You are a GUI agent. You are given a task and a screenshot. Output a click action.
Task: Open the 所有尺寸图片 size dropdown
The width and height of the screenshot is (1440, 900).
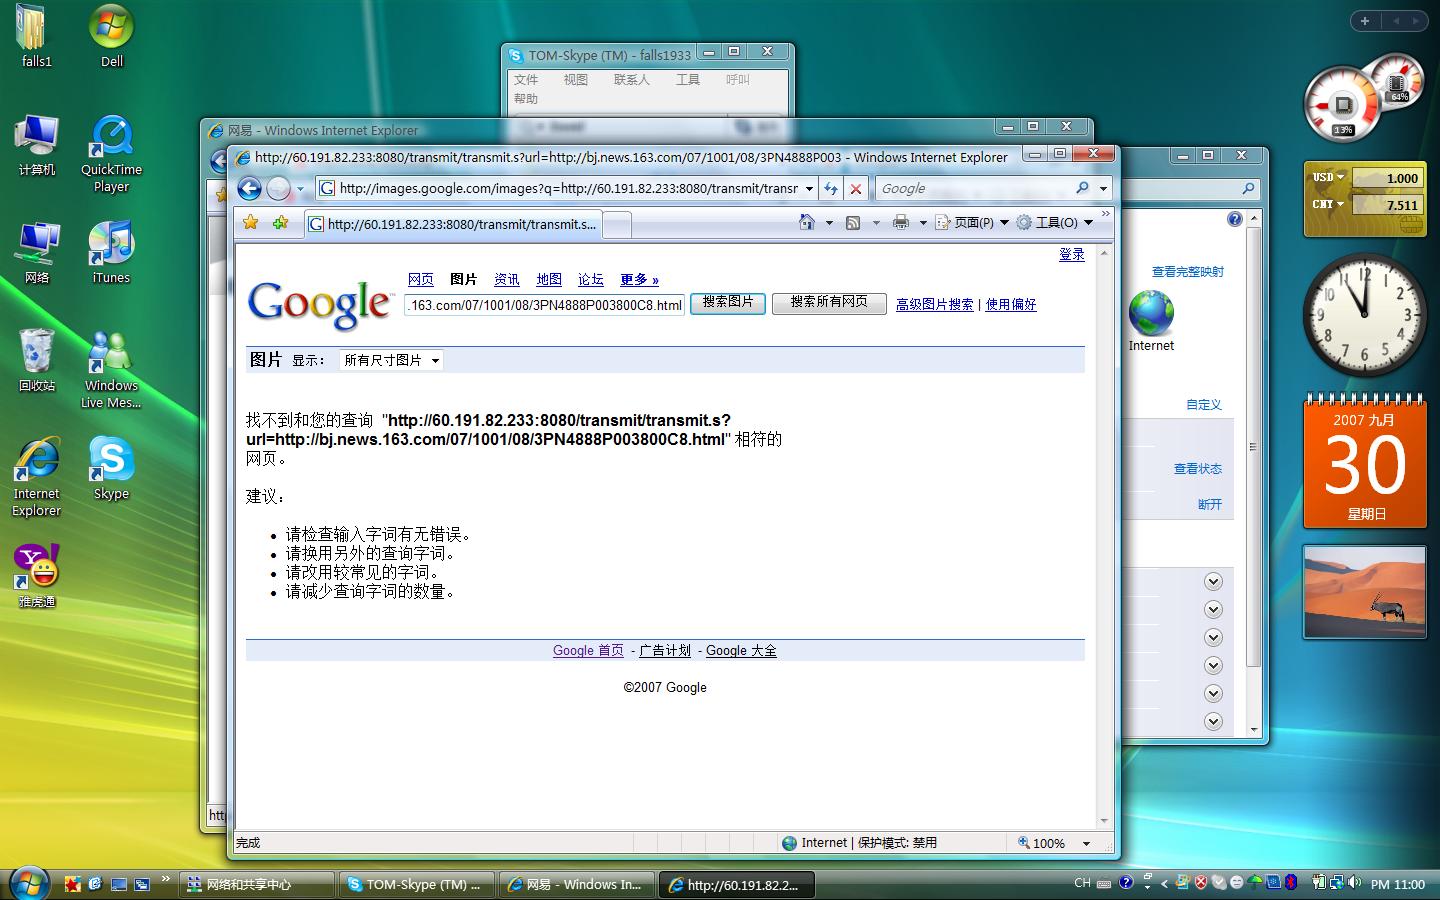391,360
